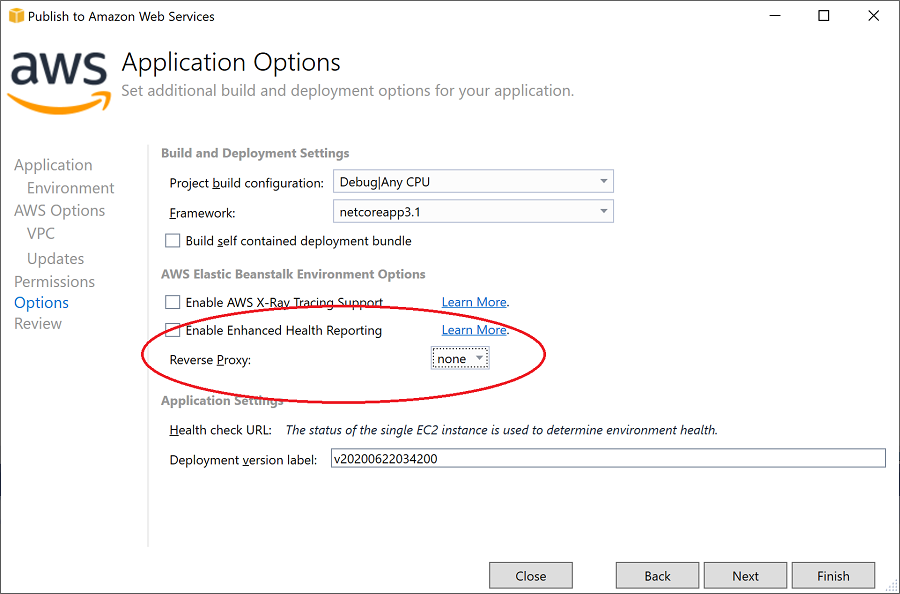Viewport: 900px width, 594px height.
Task: Click the AWS logo icon
Action: pos(58,78)
